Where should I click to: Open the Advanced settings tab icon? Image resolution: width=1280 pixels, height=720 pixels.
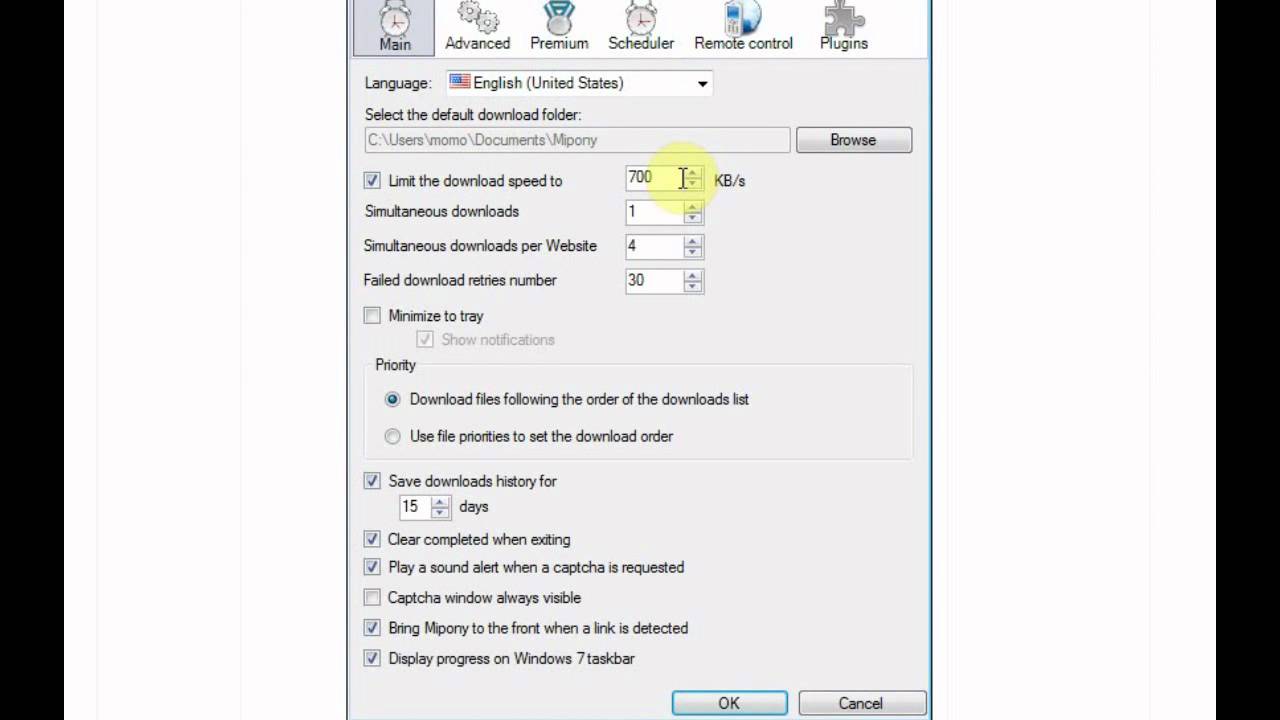477,18
